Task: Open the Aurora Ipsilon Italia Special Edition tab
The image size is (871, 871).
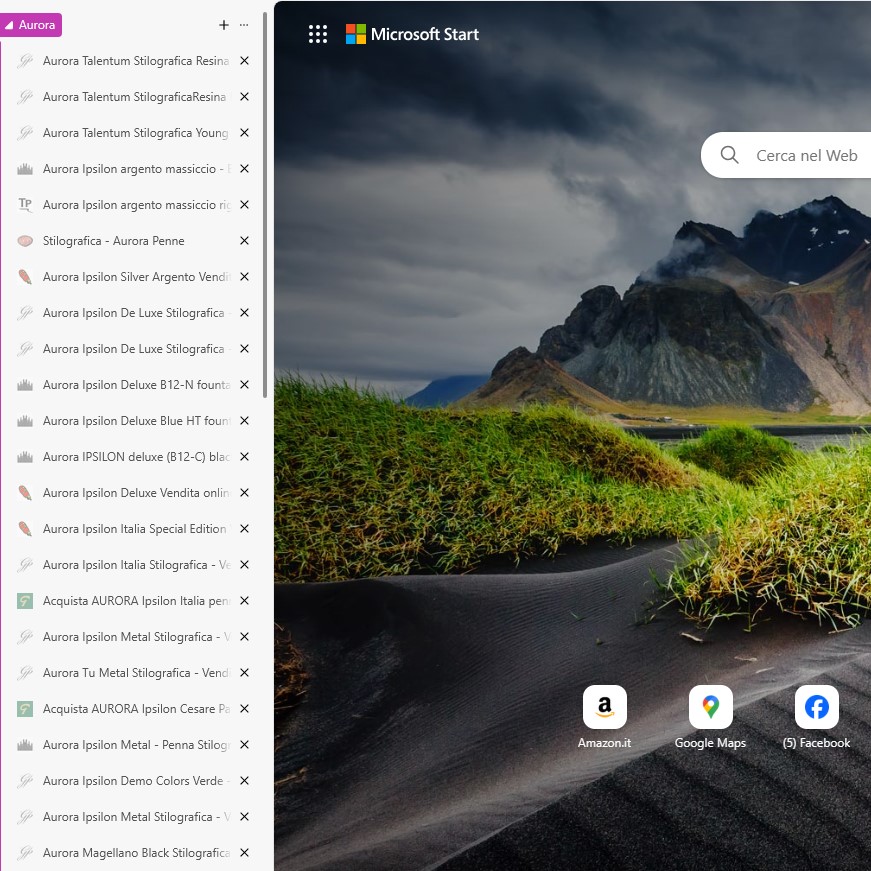Action: (x=135, y=529)
